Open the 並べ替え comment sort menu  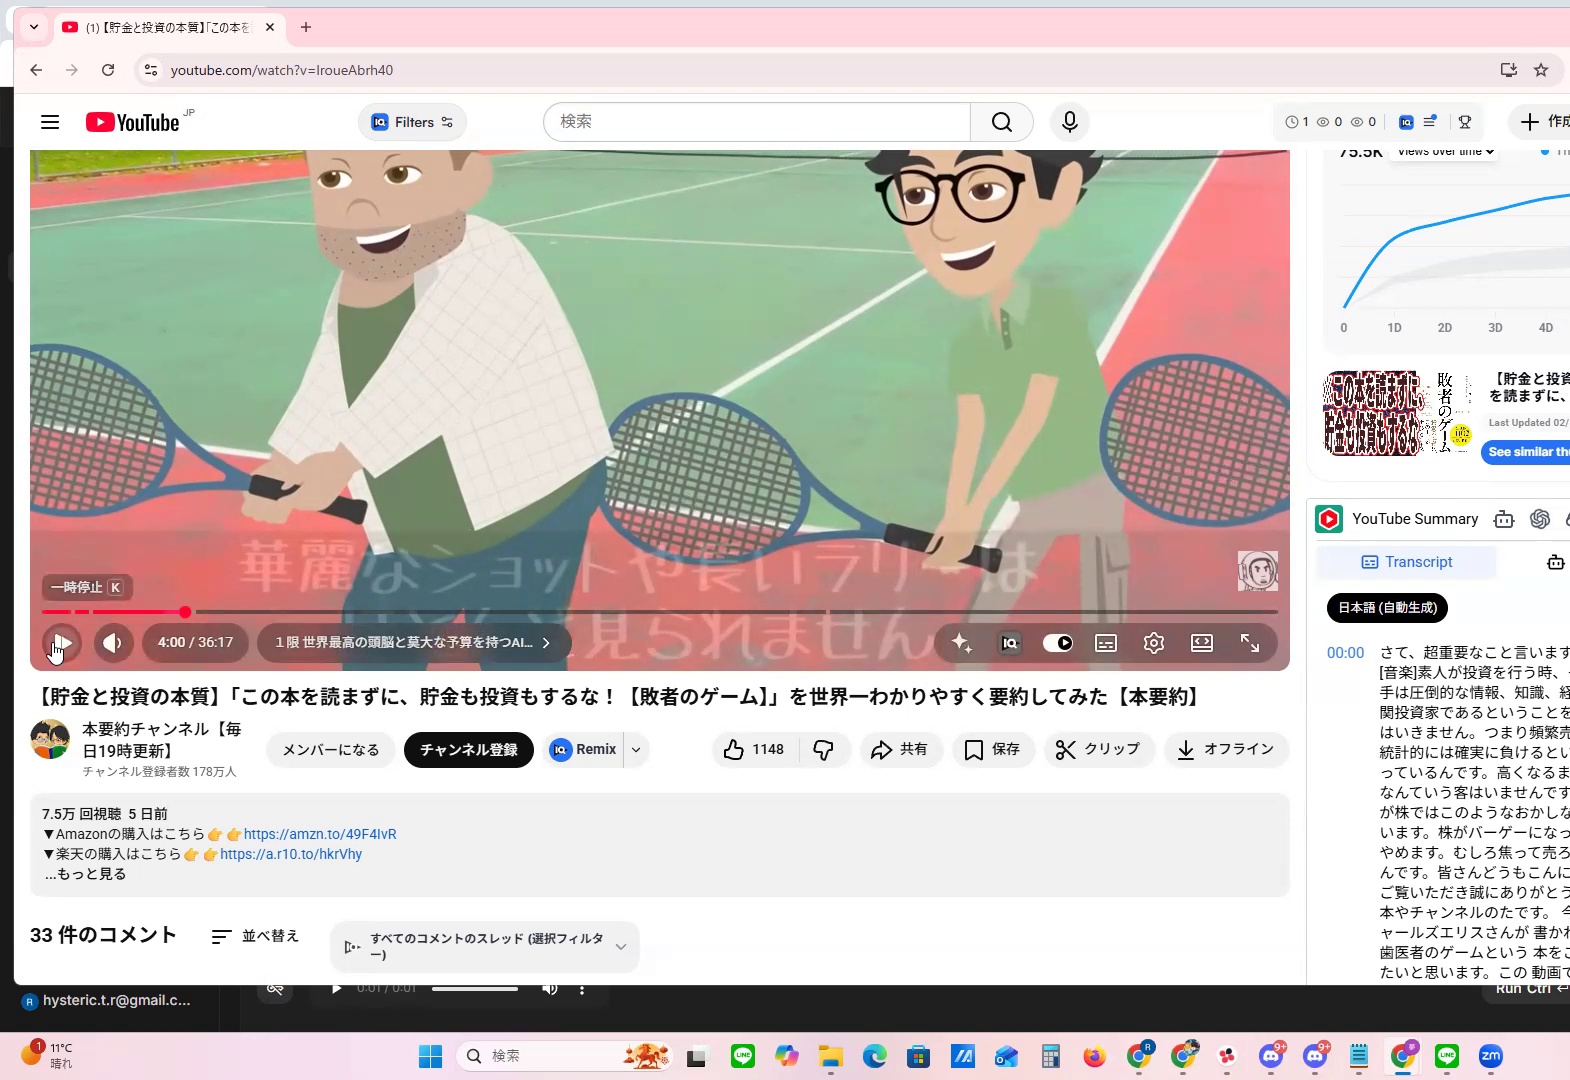point(255,936)
